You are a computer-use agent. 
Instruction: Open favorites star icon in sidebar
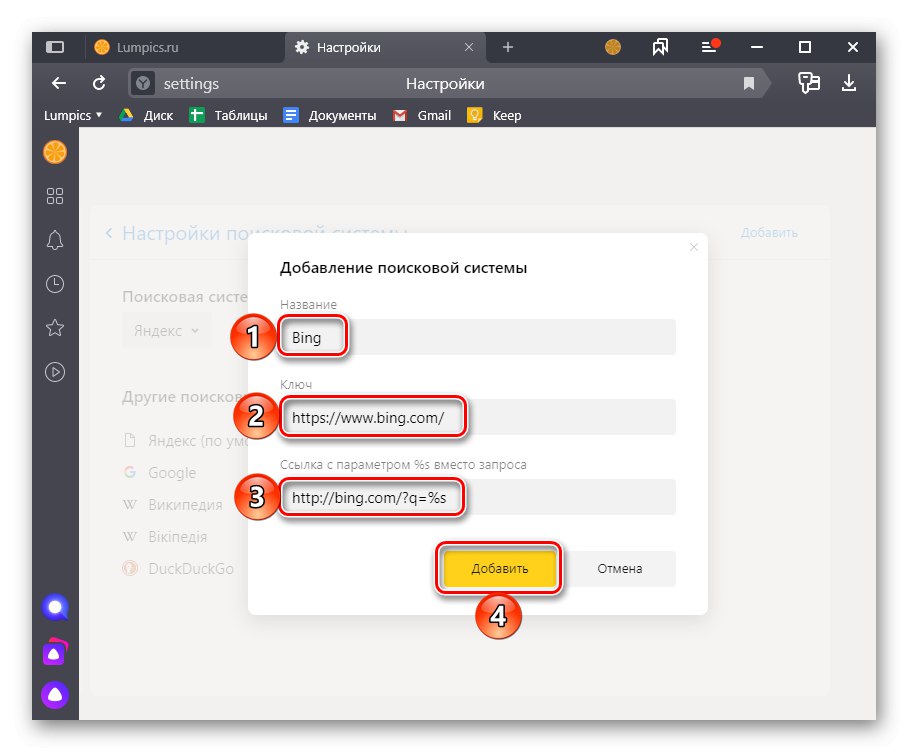55,328
